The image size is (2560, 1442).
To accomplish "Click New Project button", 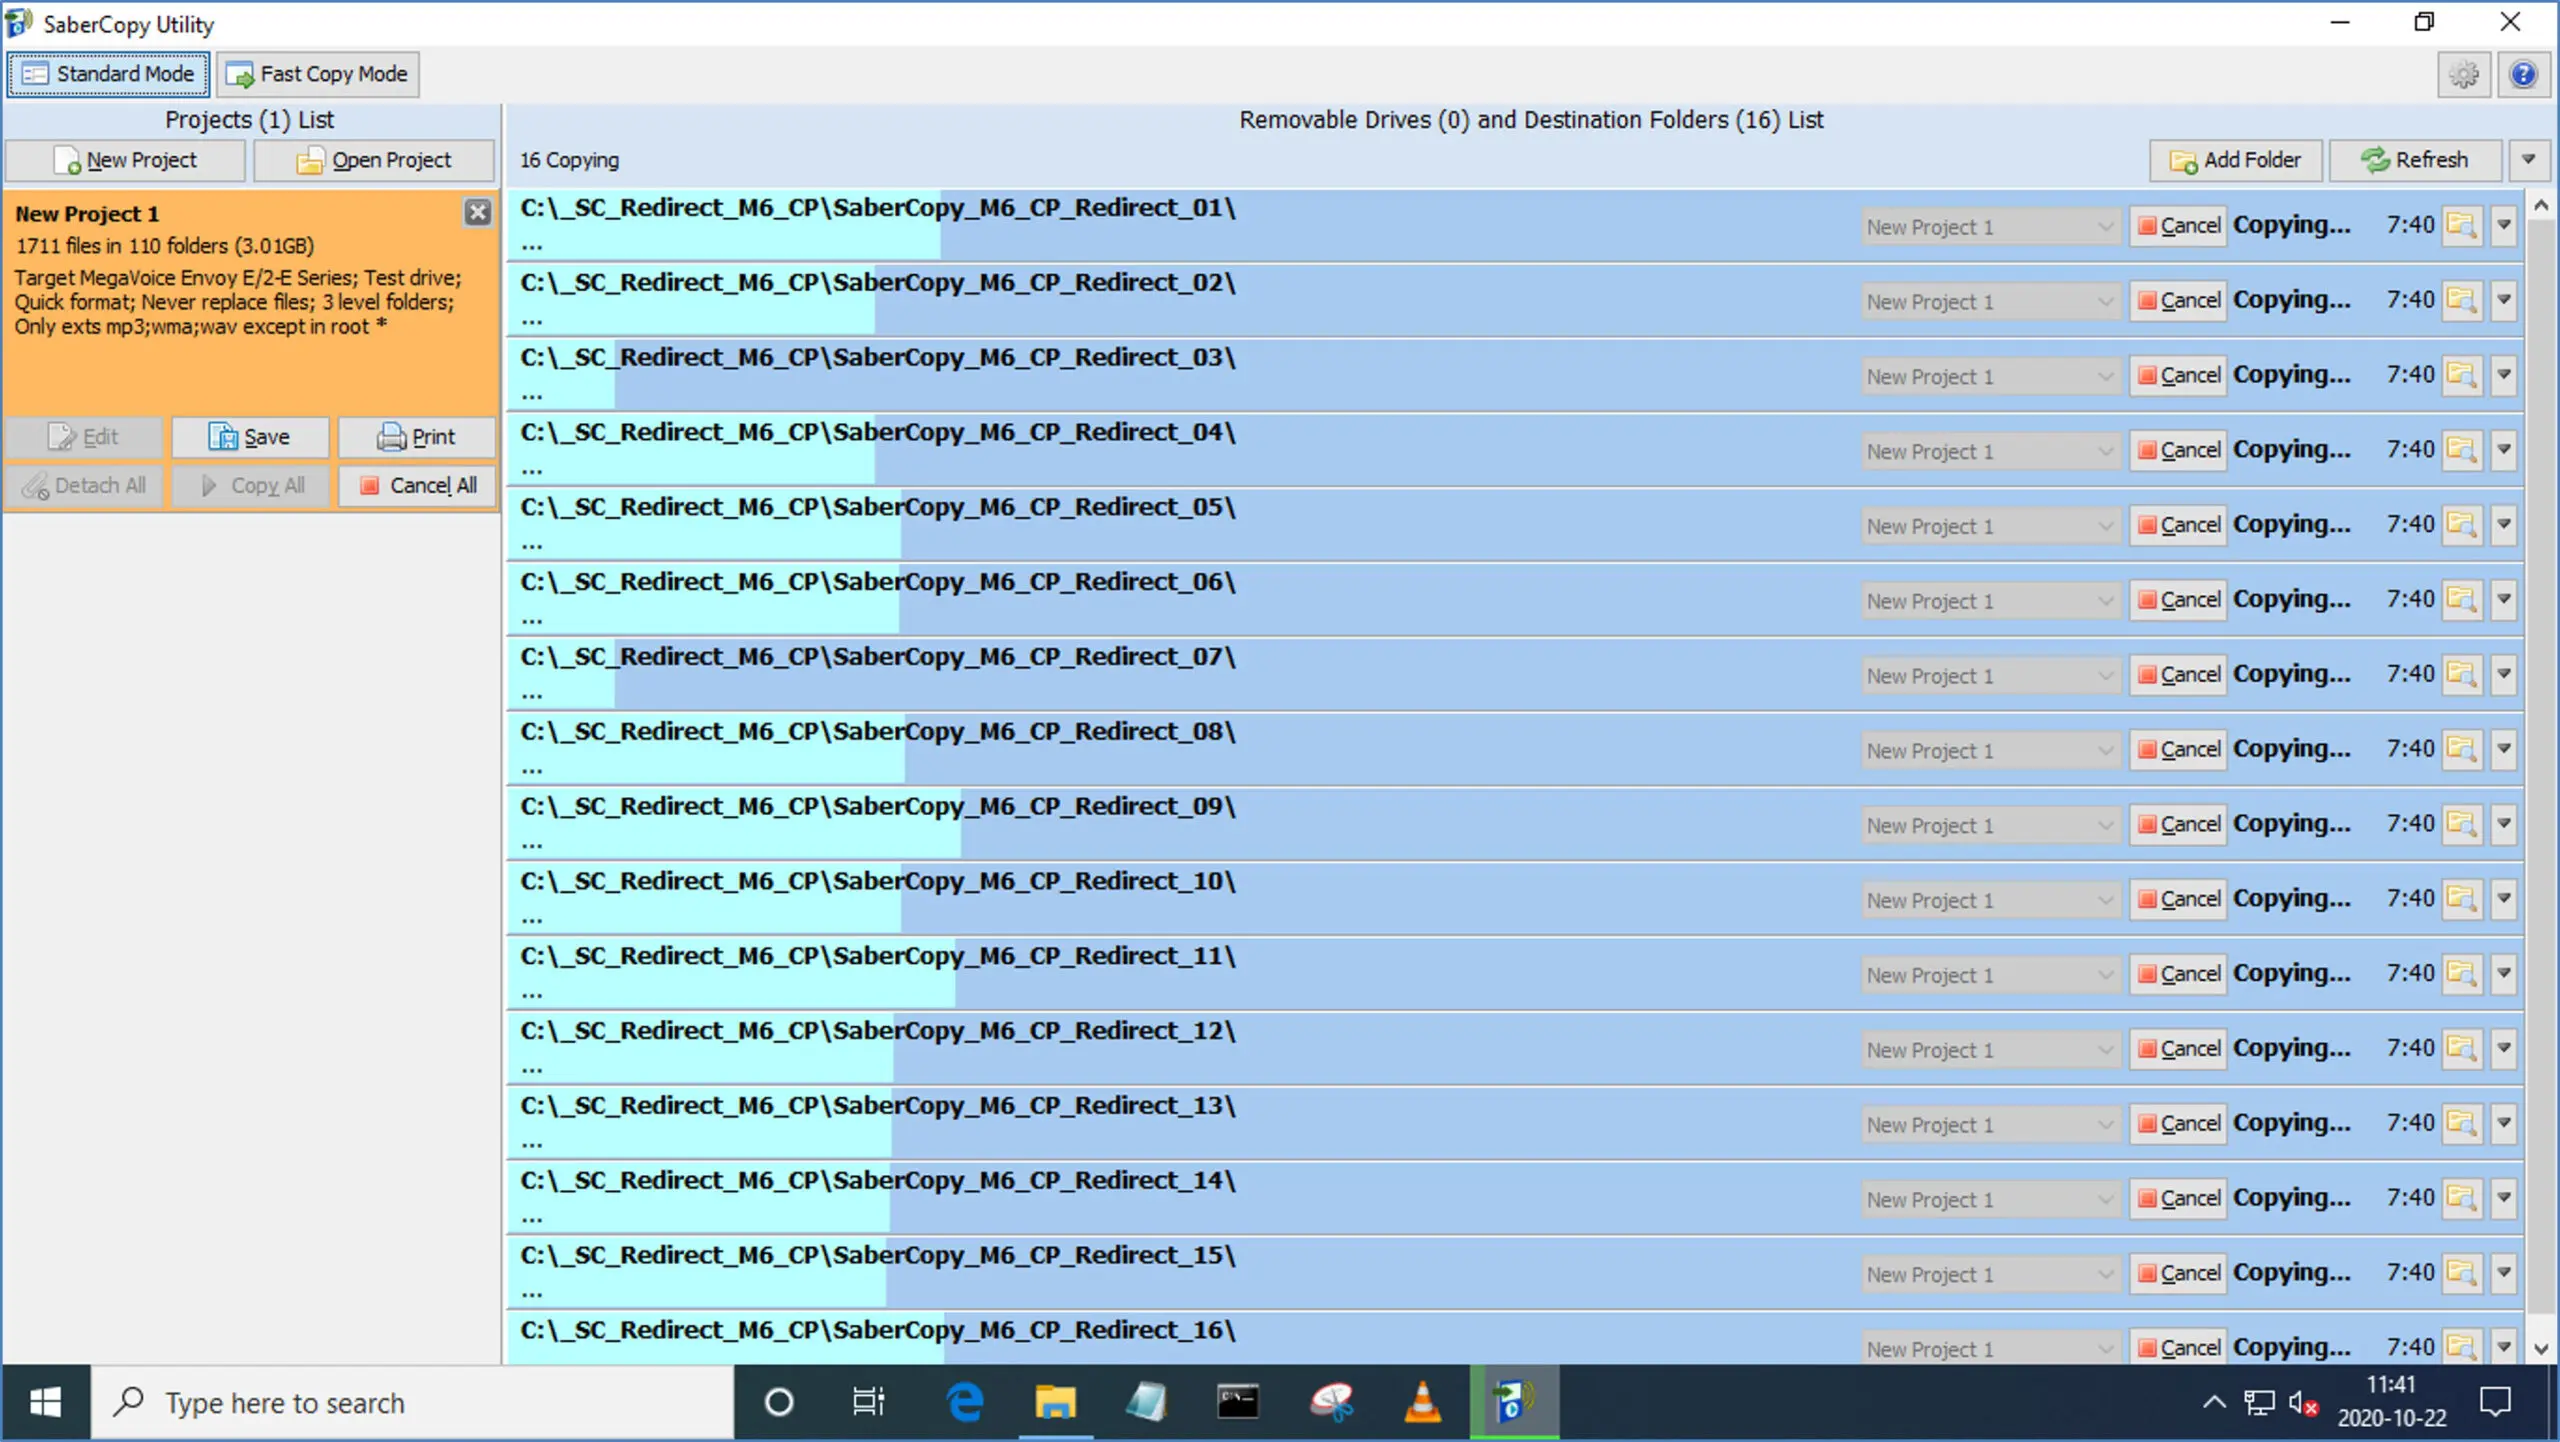I will (x=126, y=160).
